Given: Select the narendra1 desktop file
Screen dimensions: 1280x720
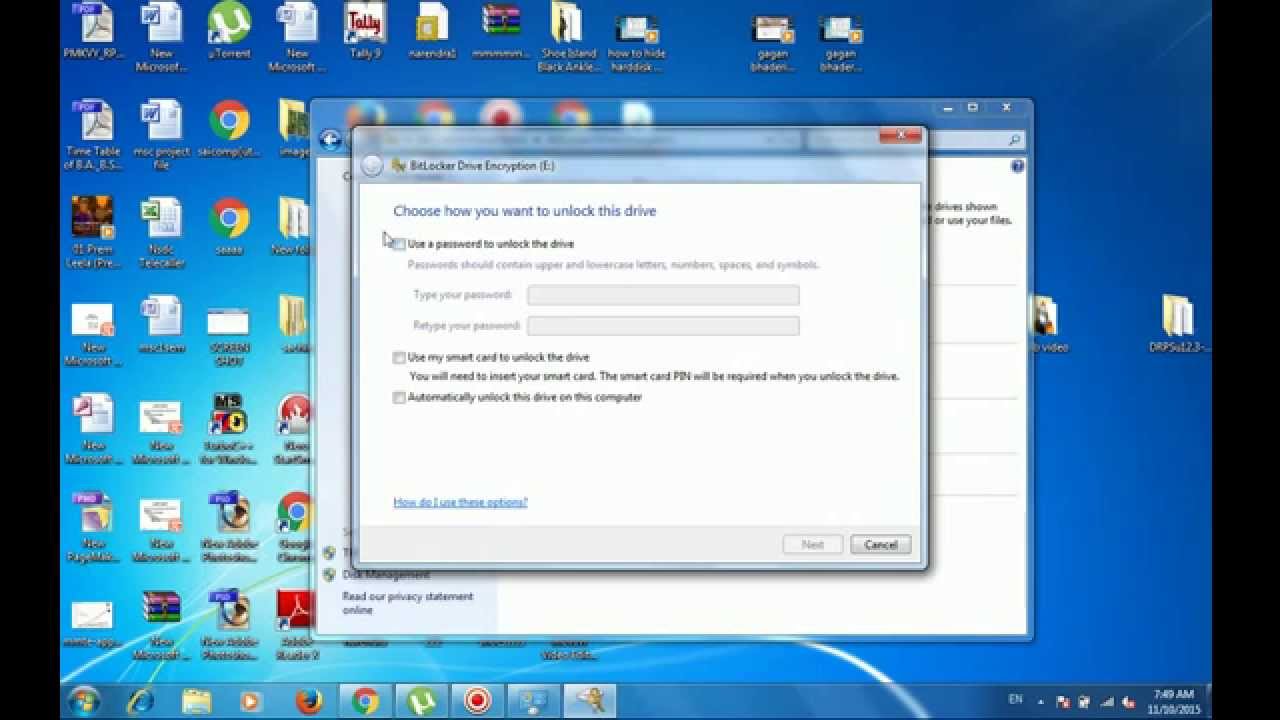Looking at the screenshot, I should (x=433, y=33).
